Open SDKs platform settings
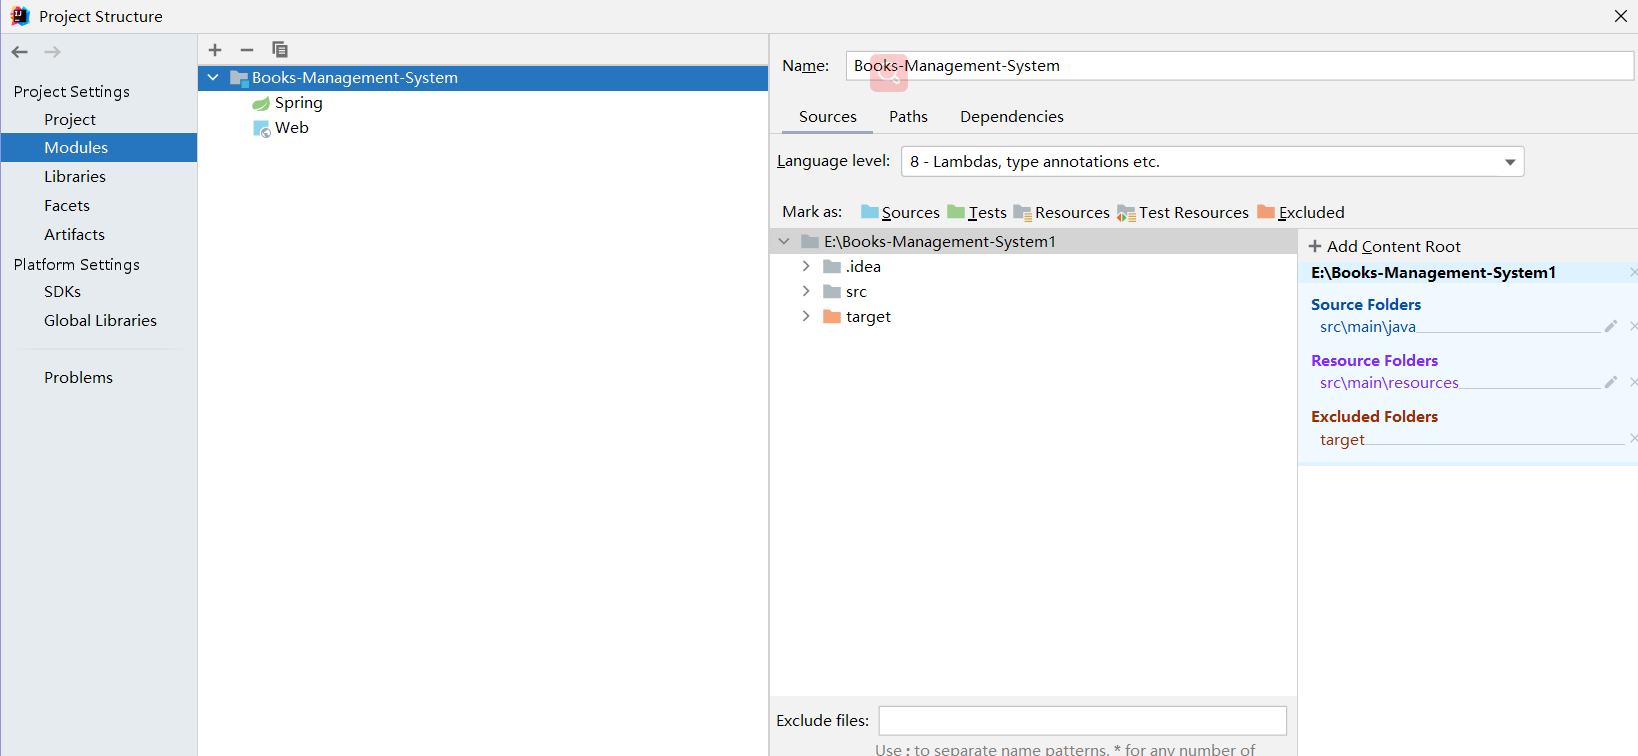Image resolution: width=1638 pixels, height=756 pixels. coord(62,292)
